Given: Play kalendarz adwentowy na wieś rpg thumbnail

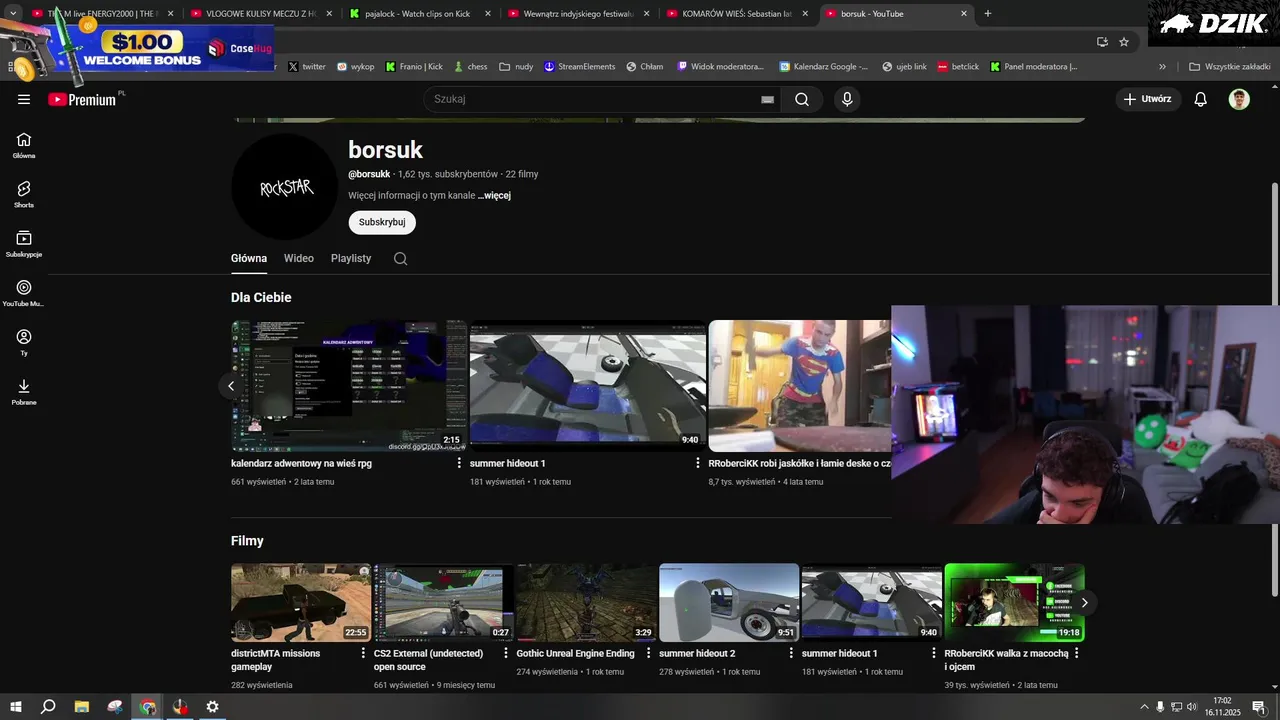Looking at the screenshot, I should [349, 386].
